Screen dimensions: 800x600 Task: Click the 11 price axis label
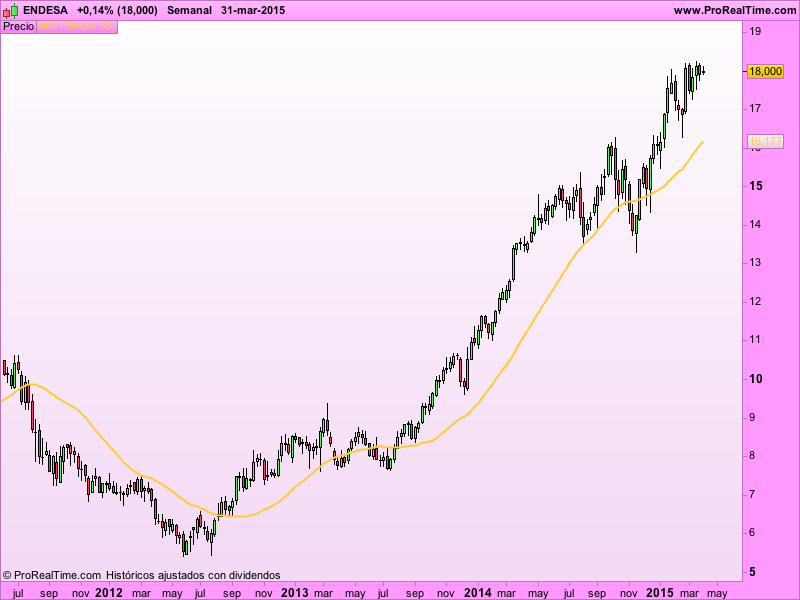point(755,340)
